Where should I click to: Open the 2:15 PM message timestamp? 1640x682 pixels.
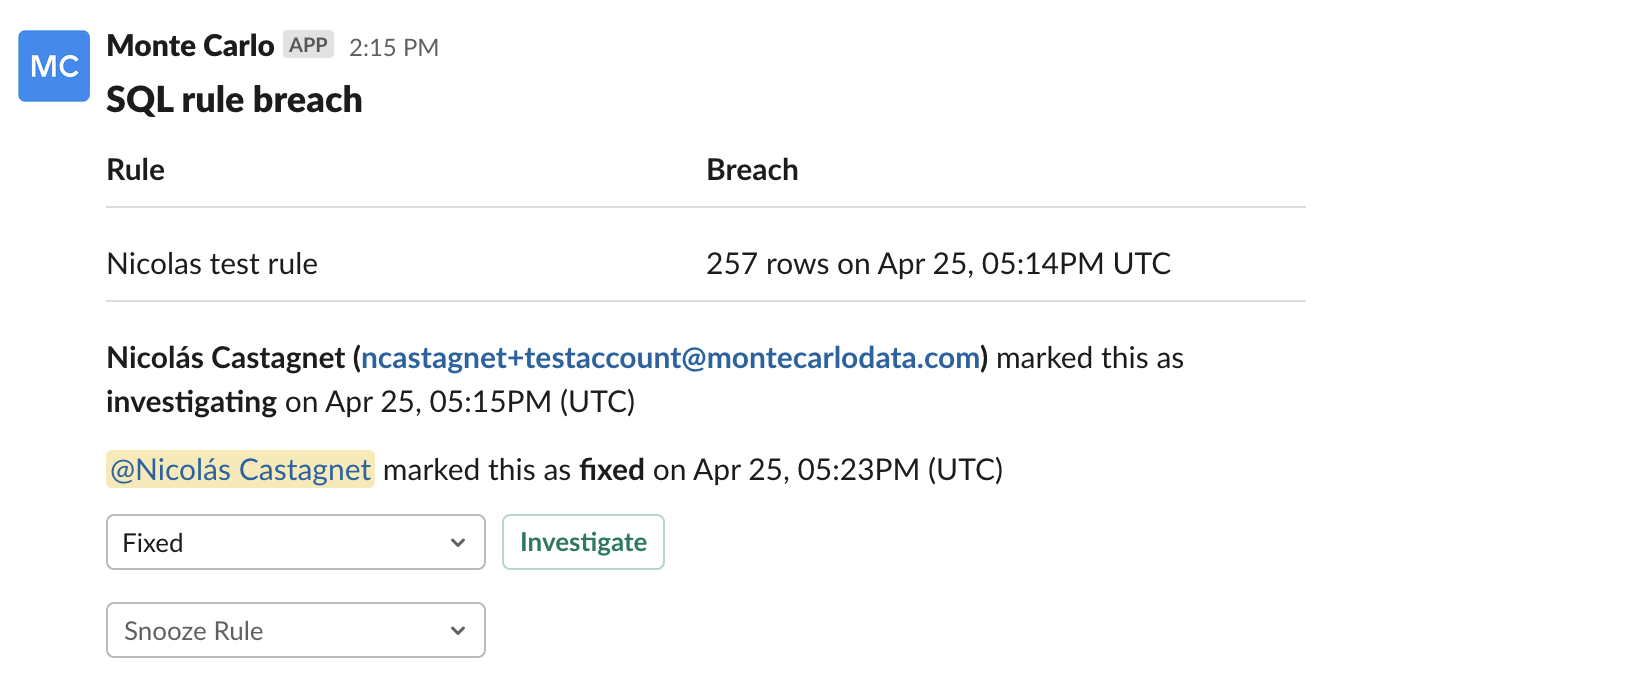coord(394,47)
